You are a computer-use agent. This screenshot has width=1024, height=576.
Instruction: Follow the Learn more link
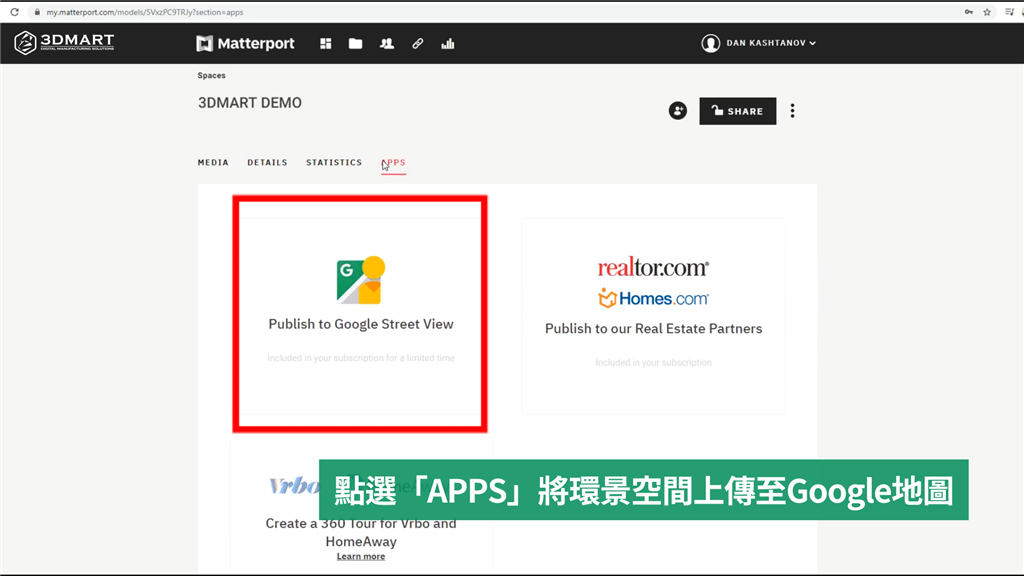(x=360, y=556)
